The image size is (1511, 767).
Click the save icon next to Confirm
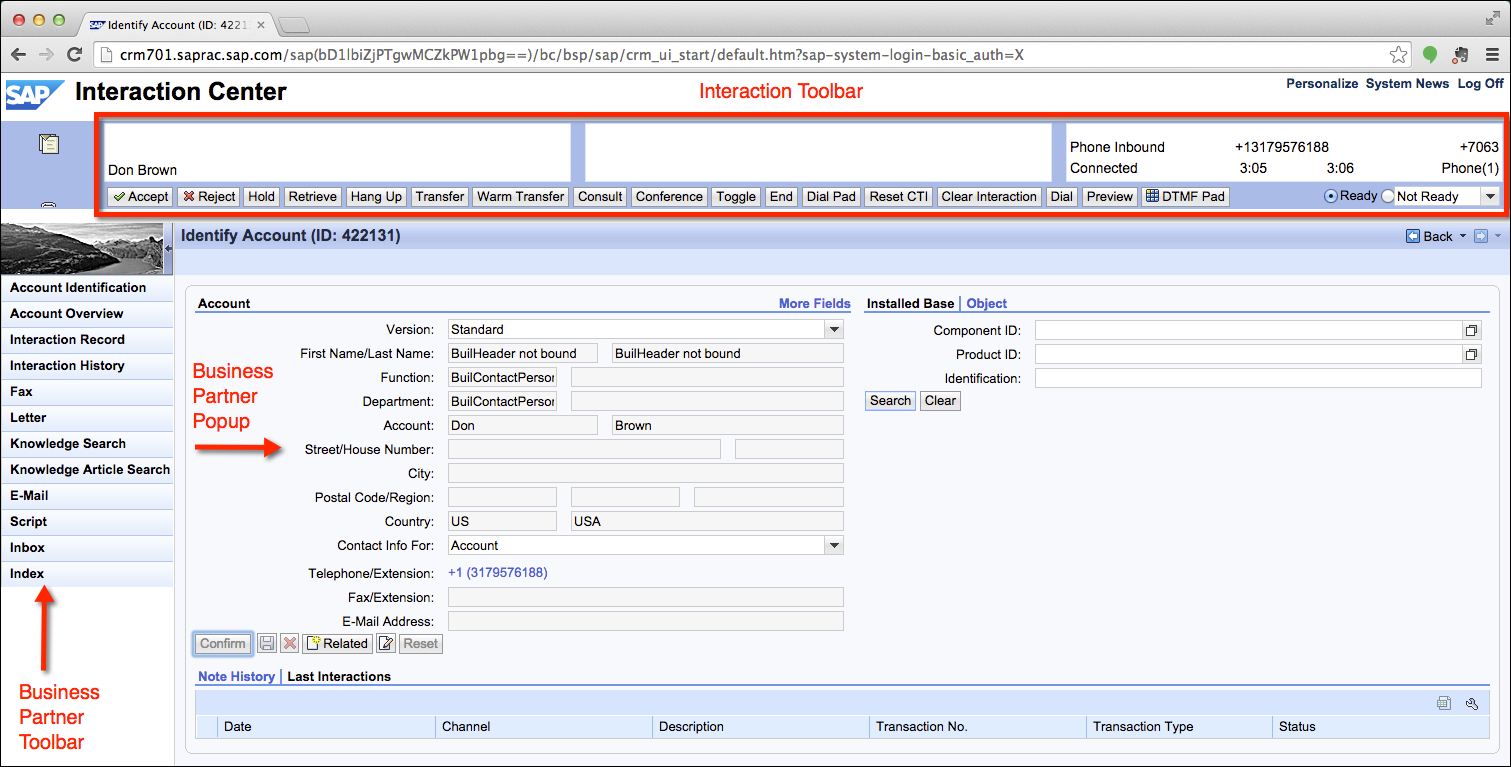267,644
